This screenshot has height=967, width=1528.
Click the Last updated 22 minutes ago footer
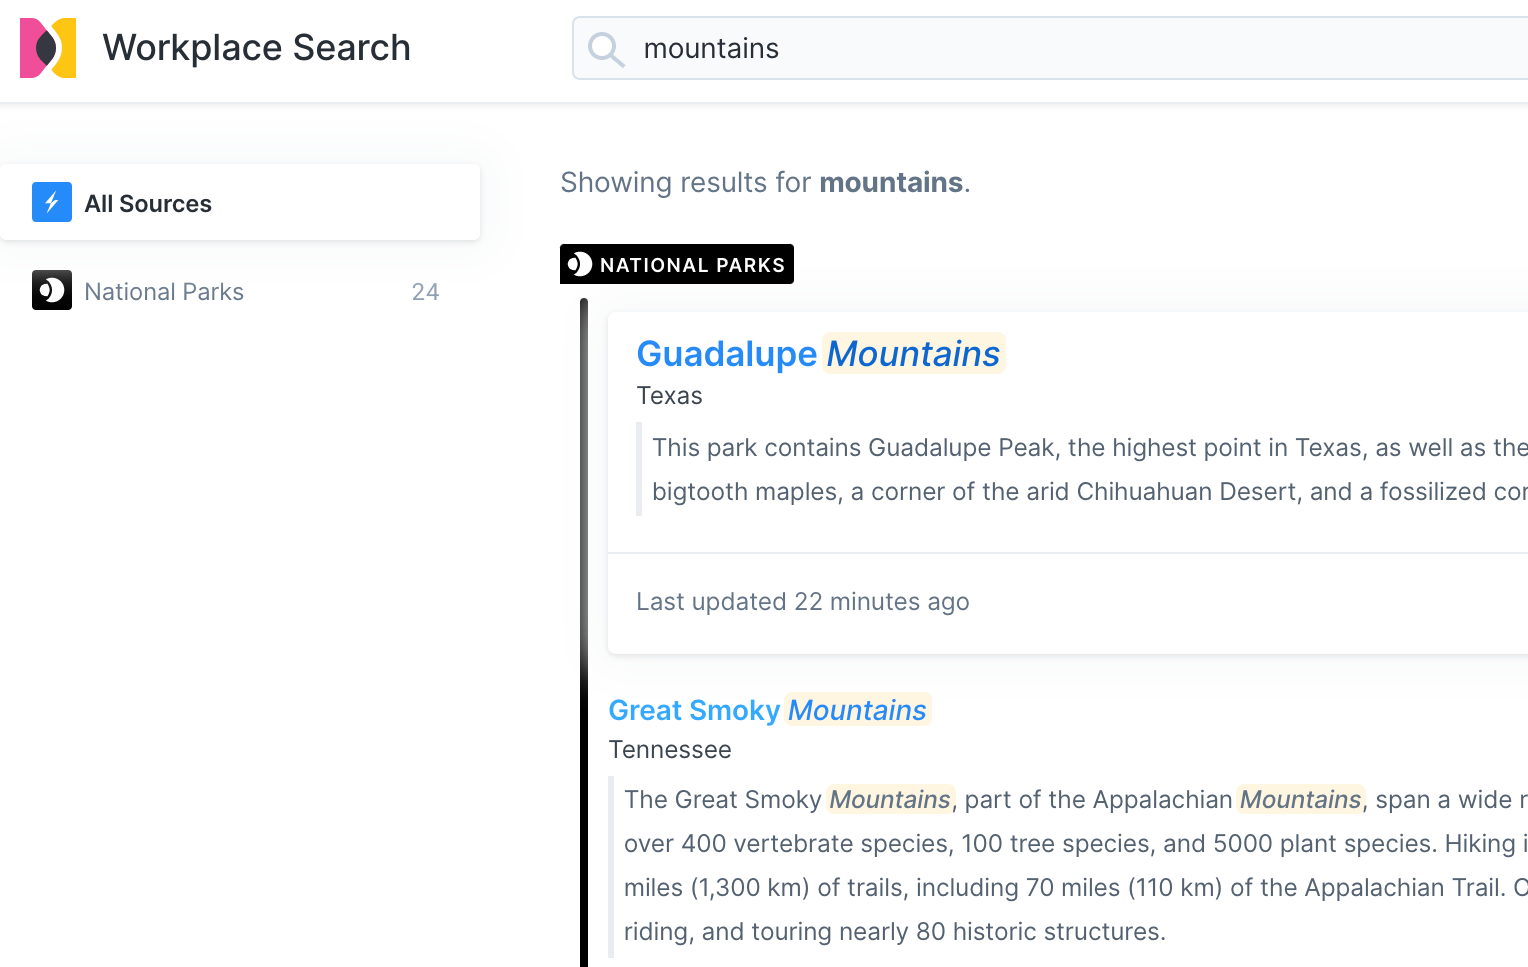point(802,602)
